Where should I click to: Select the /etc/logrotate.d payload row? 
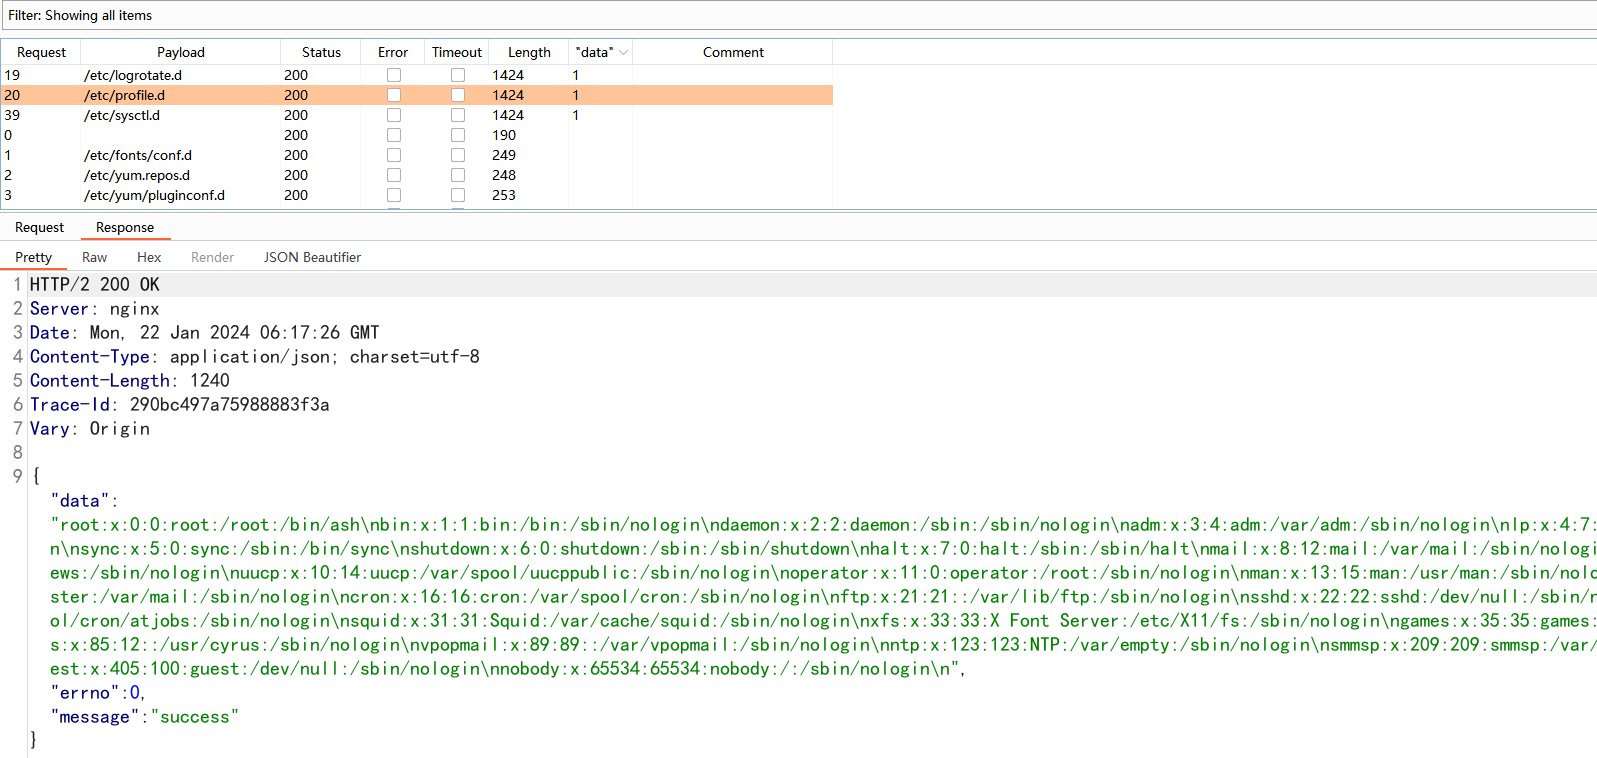coord(417,75)
